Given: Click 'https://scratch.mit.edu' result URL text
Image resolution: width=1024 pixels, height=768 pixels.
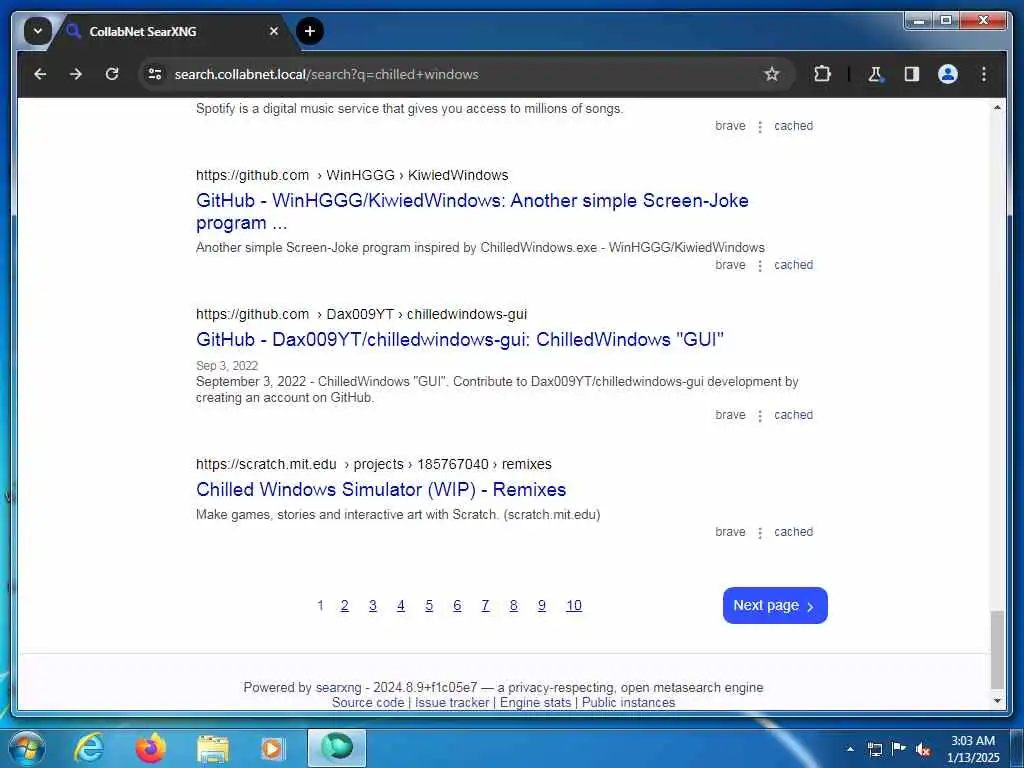Looking at the screenshot, I should tap(266, 464).
